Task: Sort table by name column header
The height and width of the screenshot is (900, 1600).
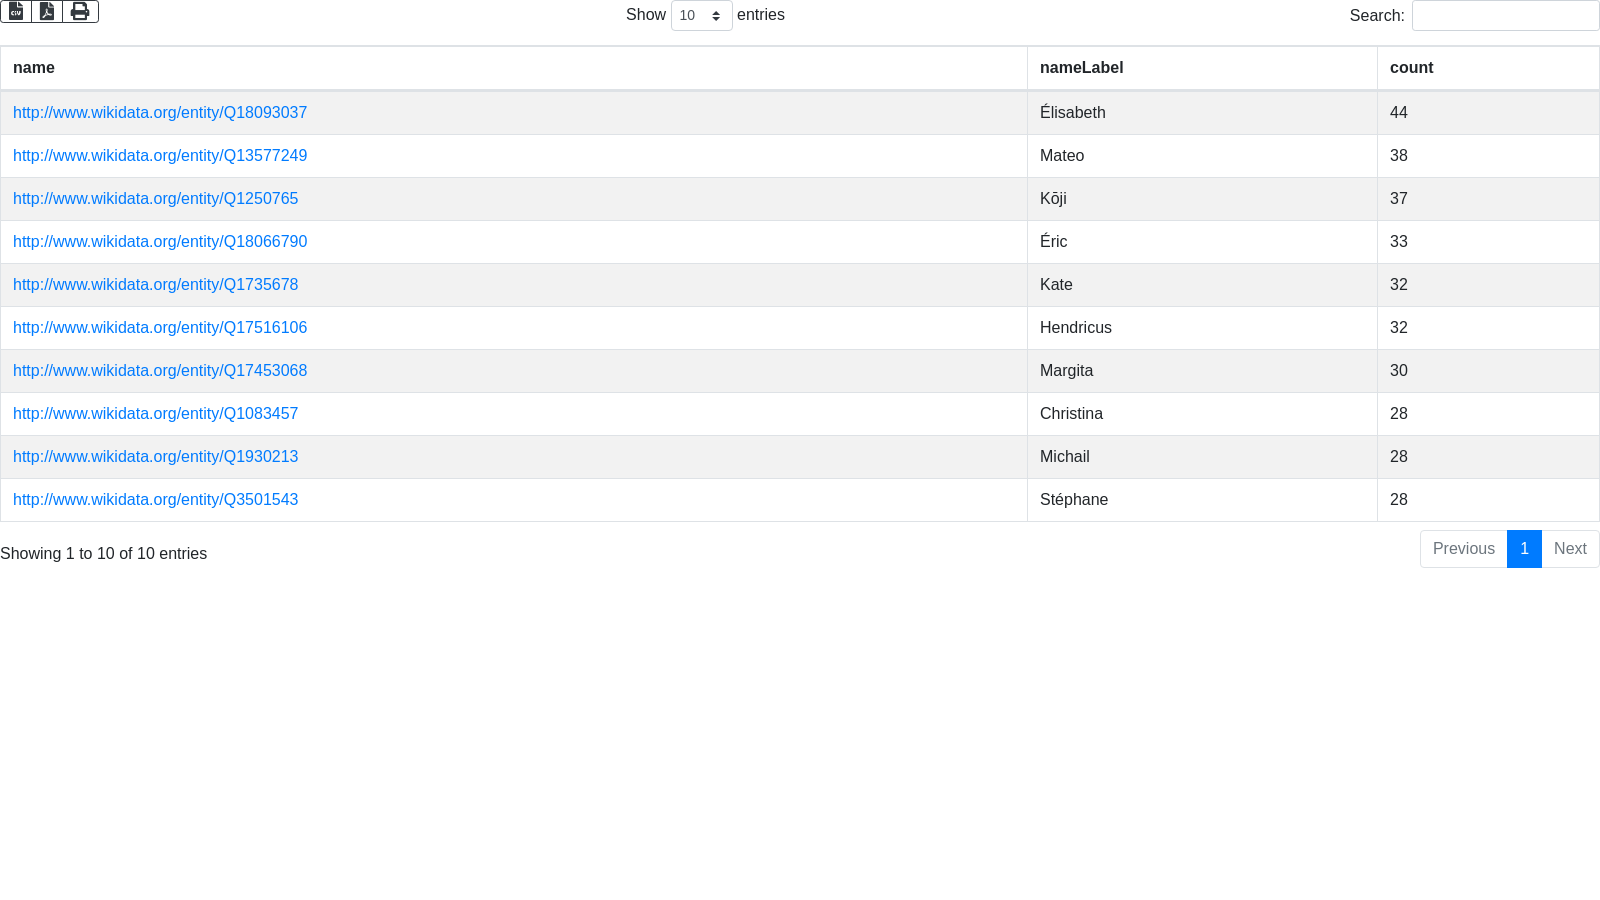Action: pyautogui.click(x=34, y=68)
